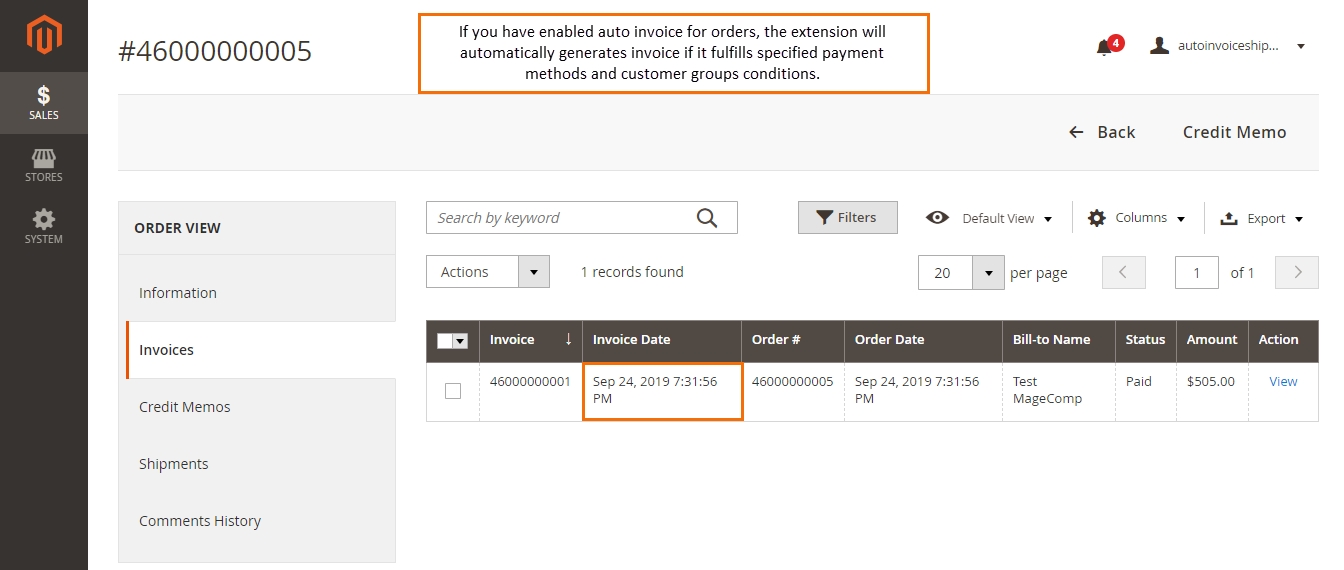Screen dimensions: 1344x570
Task: Click the Filters button
Action: click(x=847, y=218)
